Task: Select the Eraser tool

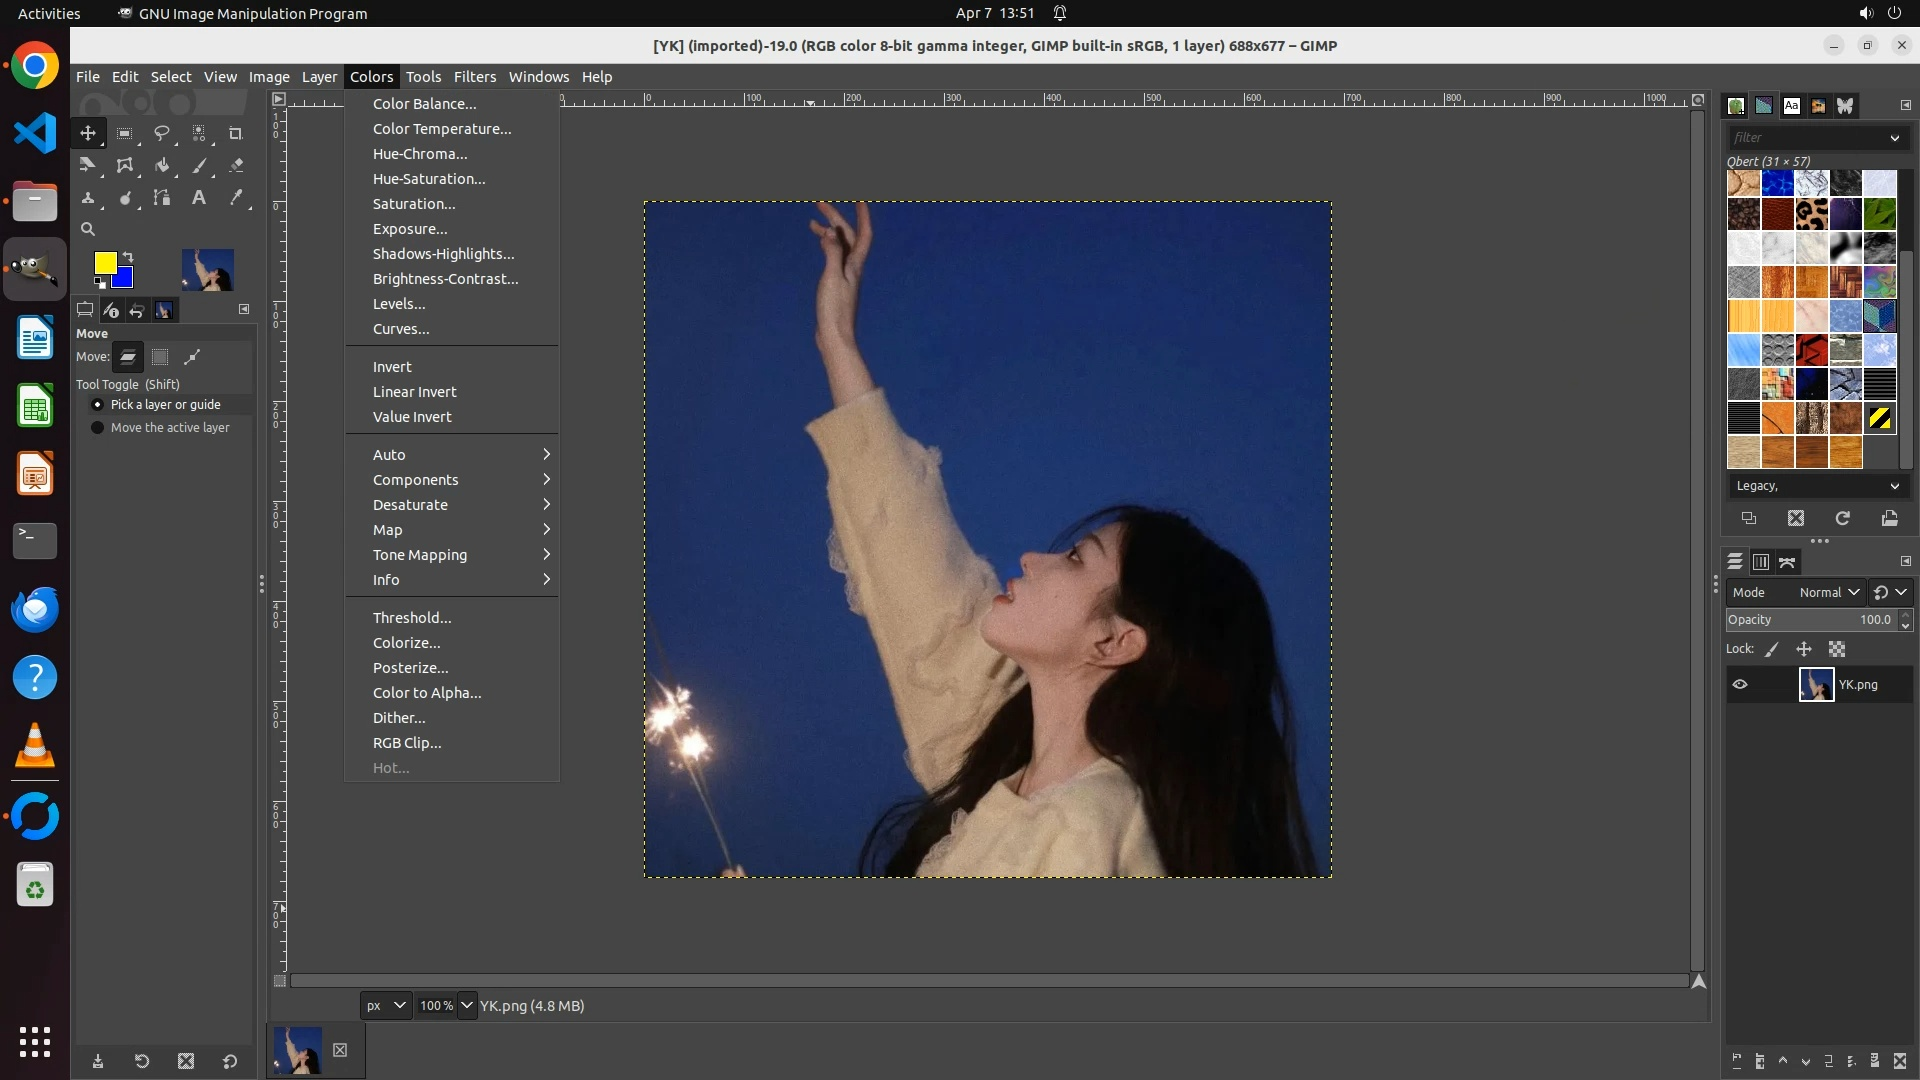Action: click(x=236, y=166)
